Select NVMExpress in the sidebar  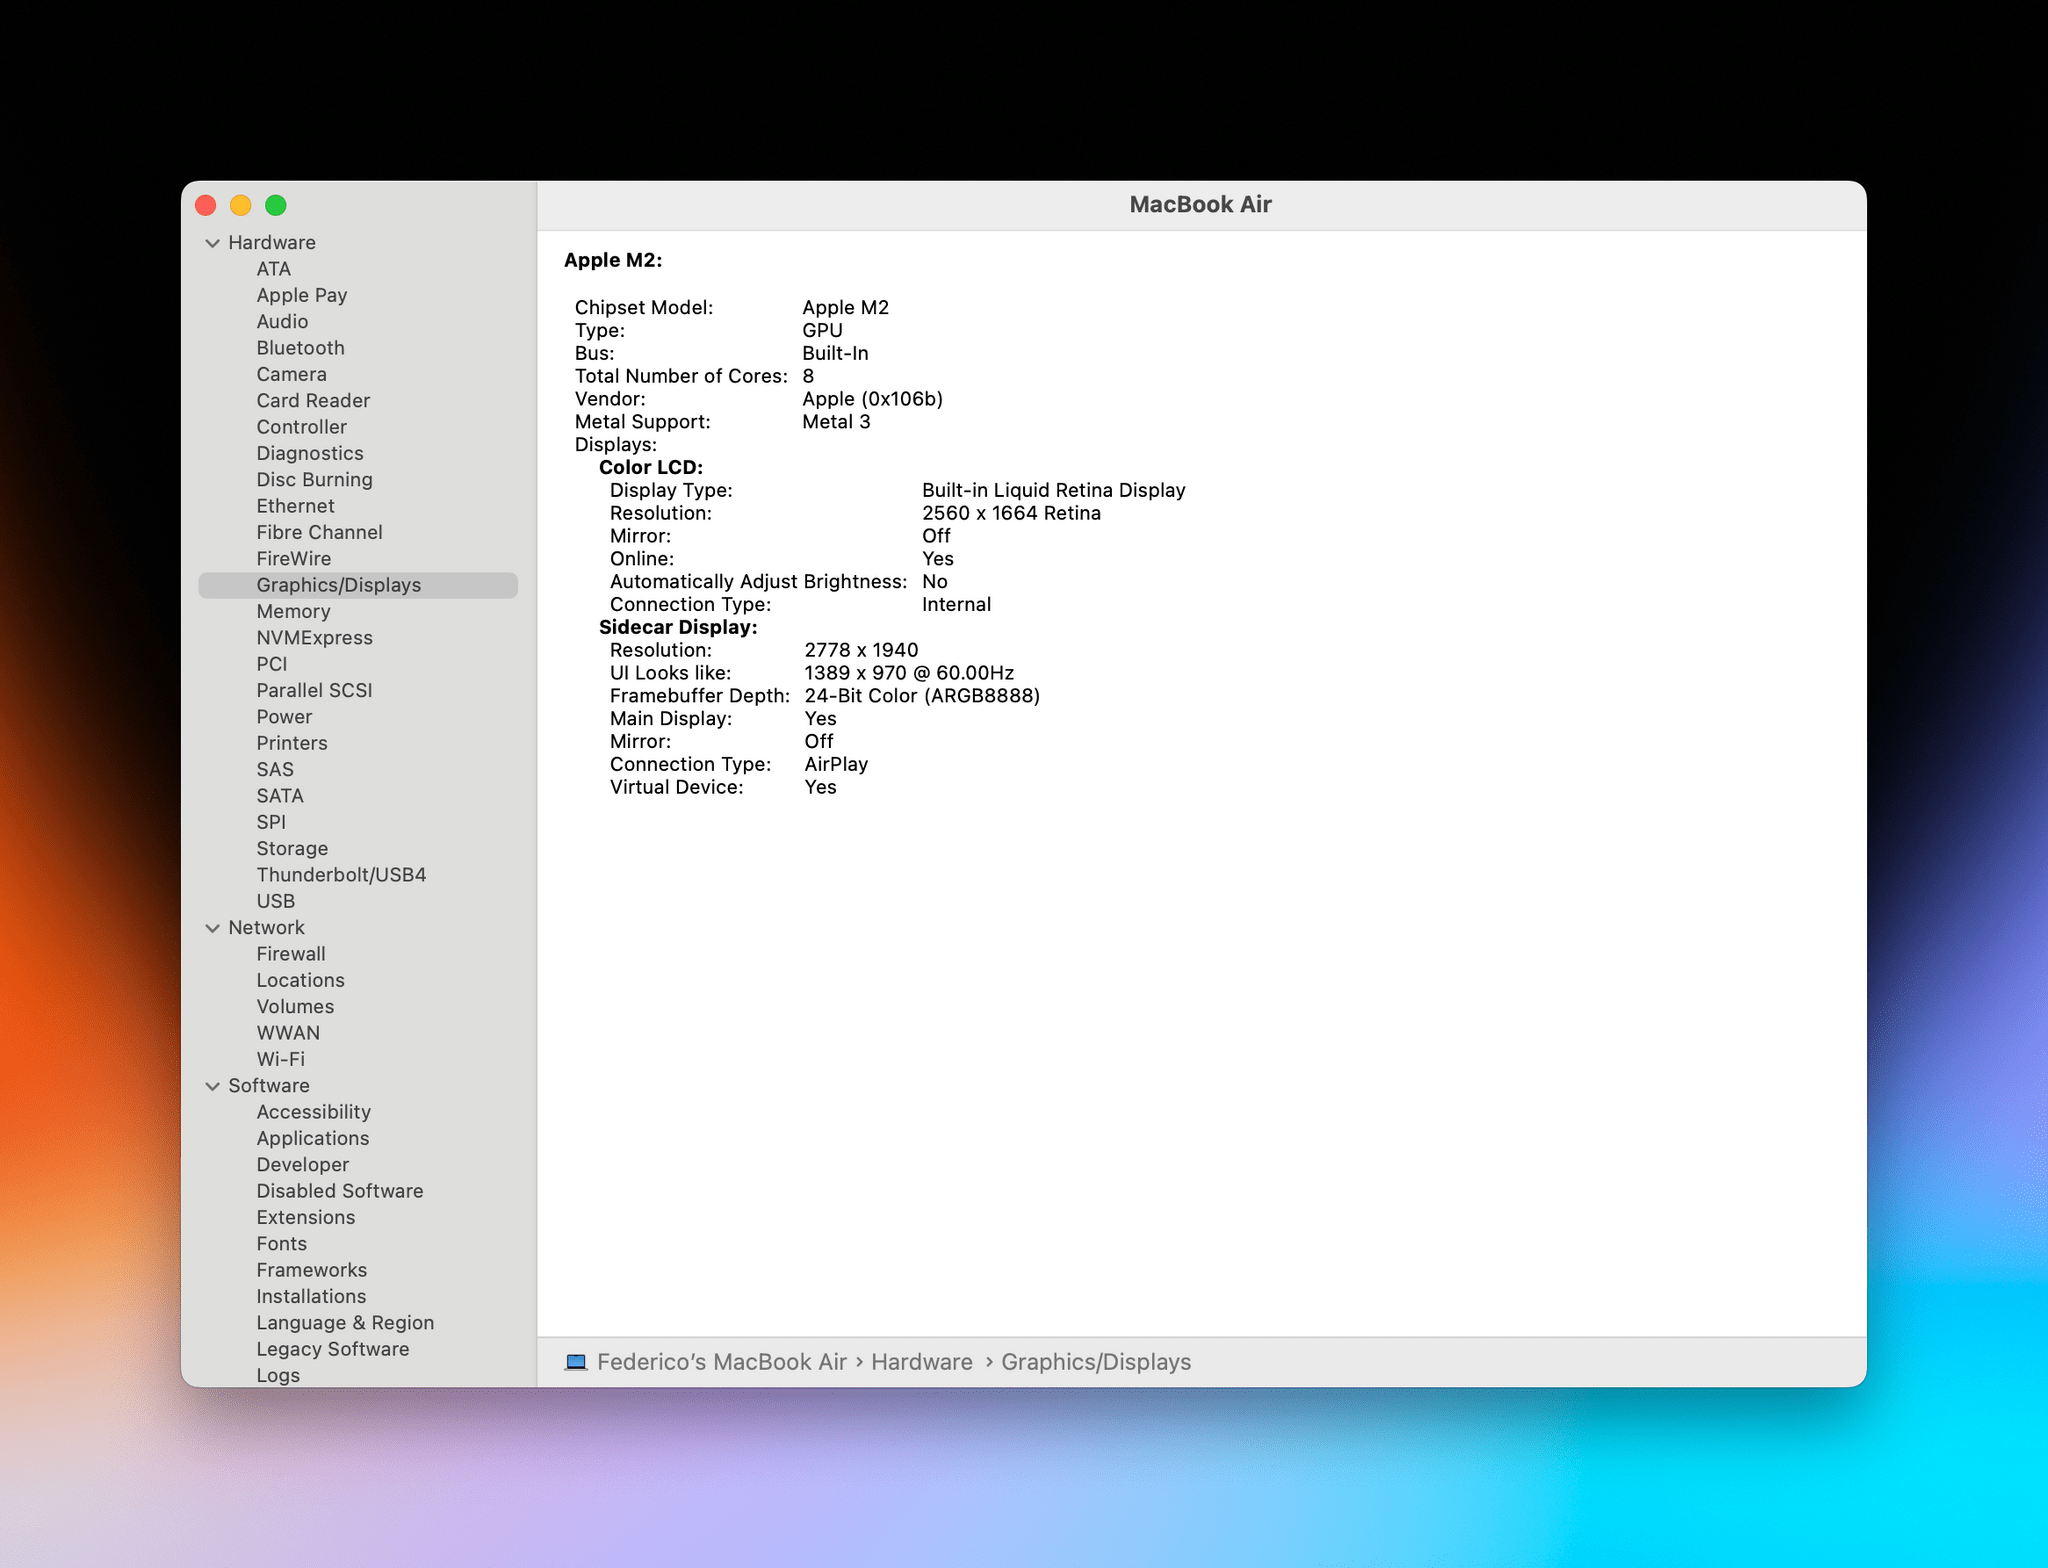coord(314,638)
